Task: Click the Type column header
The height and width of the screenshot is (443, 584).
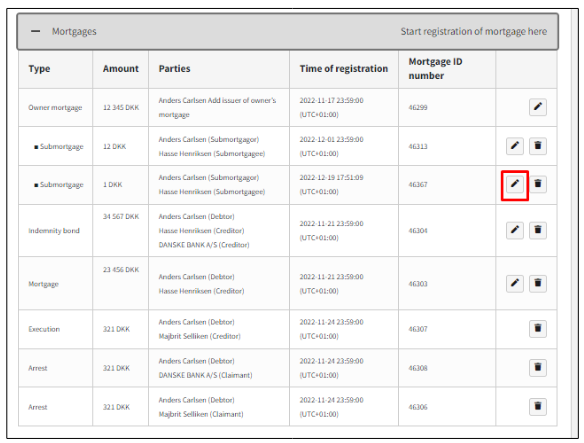Action: [x=39, y=69]
